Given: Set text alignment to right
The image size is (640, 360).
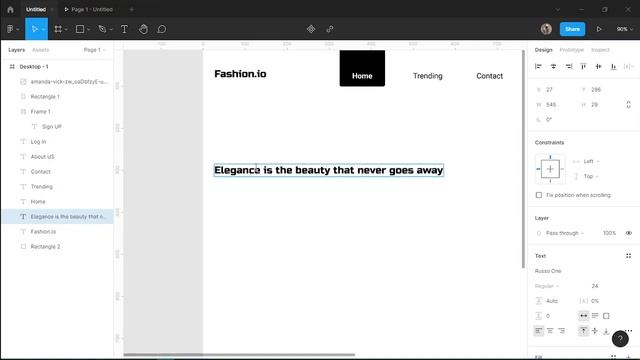Looking at the screenshot, I should click(562, 331).
